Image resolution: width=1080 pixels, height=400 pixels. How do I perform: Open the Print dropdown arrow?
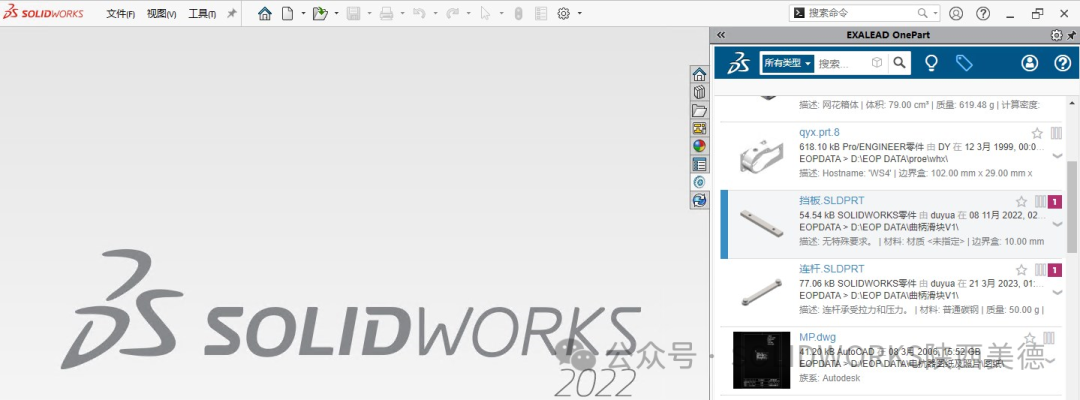click(x=402, y=13)
